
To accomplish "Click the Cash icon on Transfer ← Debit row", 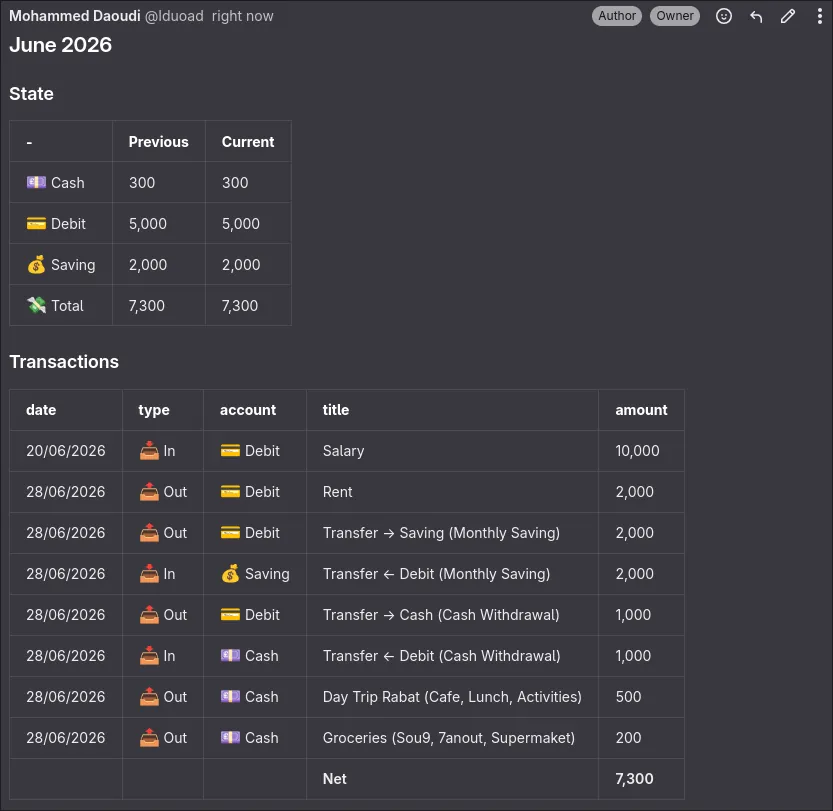I will coord(230,655).
